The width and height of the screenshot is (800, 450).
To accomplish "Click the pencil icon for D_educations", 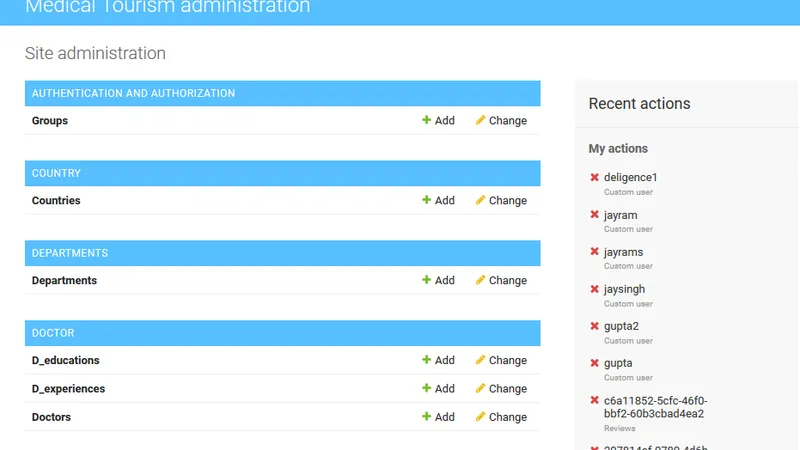I will coord(480,360).
